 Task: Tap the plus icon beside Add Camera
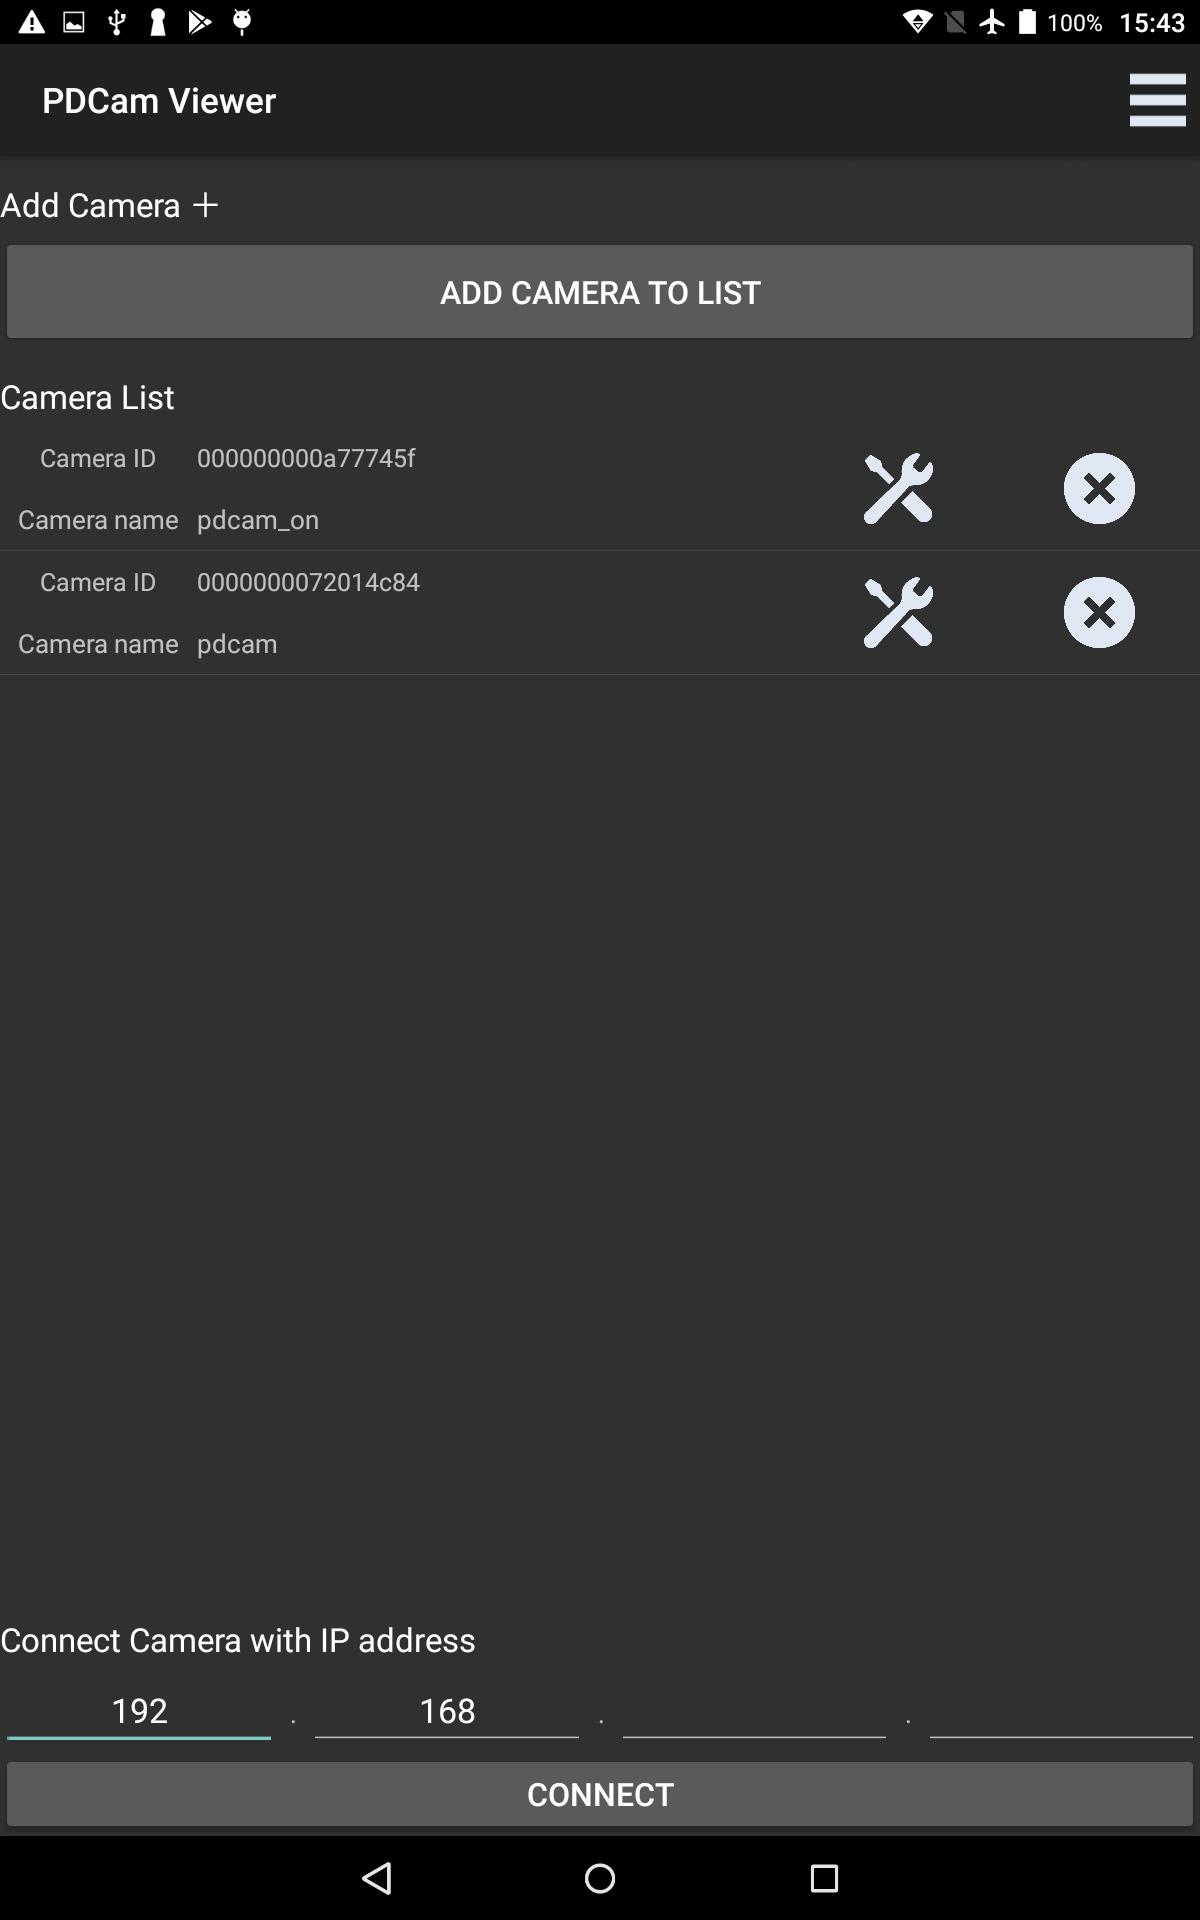[x=205, y=205]
